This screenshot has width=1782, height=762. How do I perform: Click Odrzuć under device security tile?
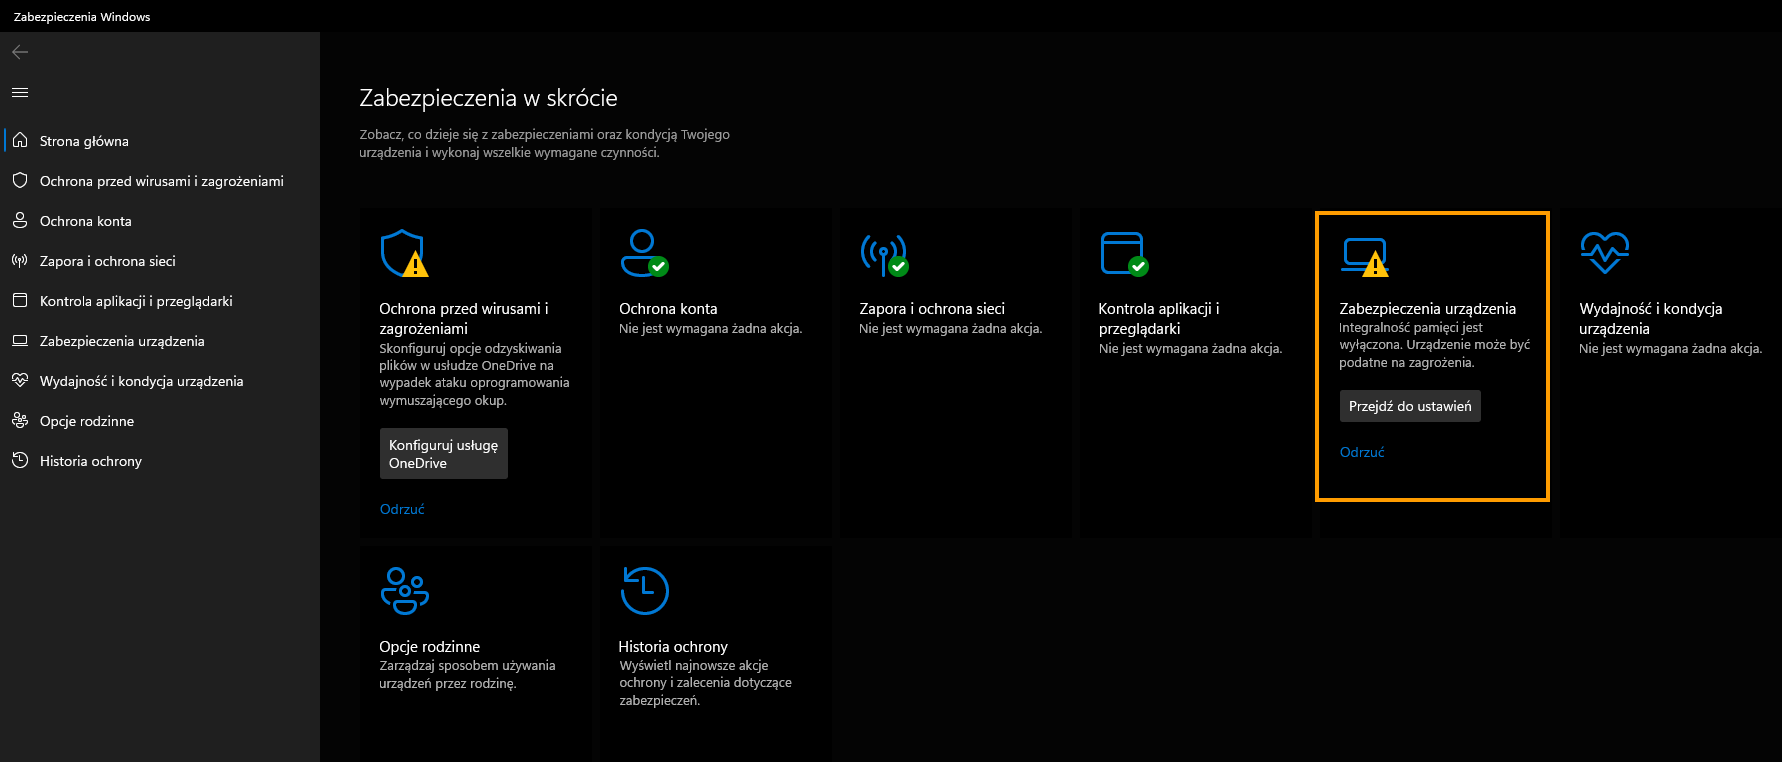1362,452
